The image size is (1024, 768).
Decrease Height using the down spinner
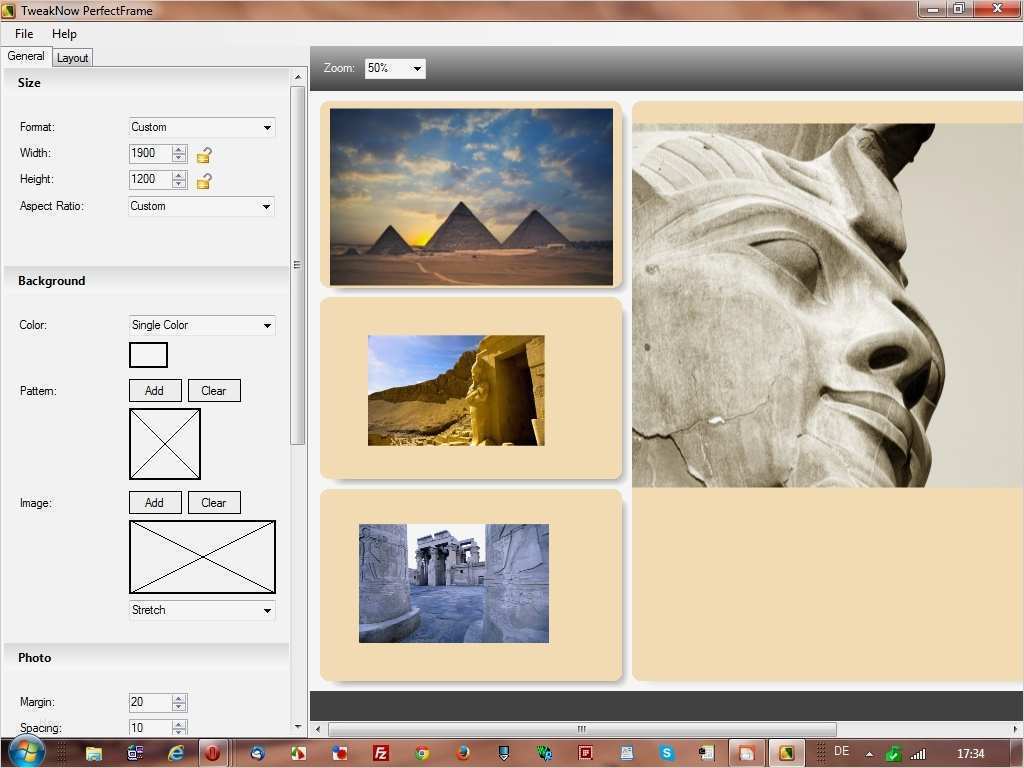[180, 184]
